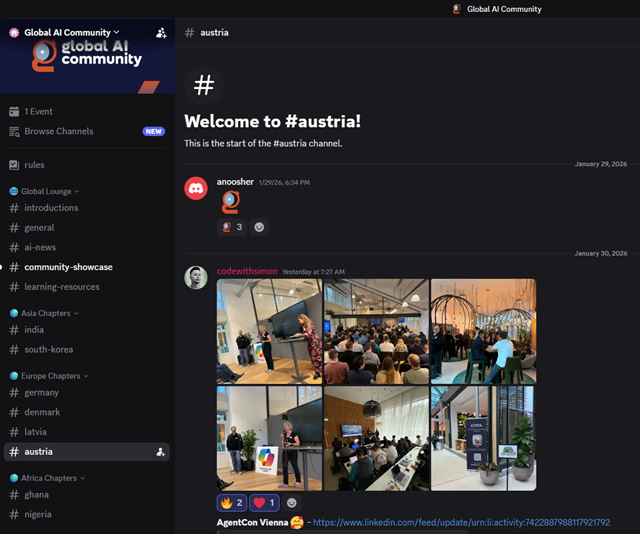Click the anoosher username

tap(235, 182)
